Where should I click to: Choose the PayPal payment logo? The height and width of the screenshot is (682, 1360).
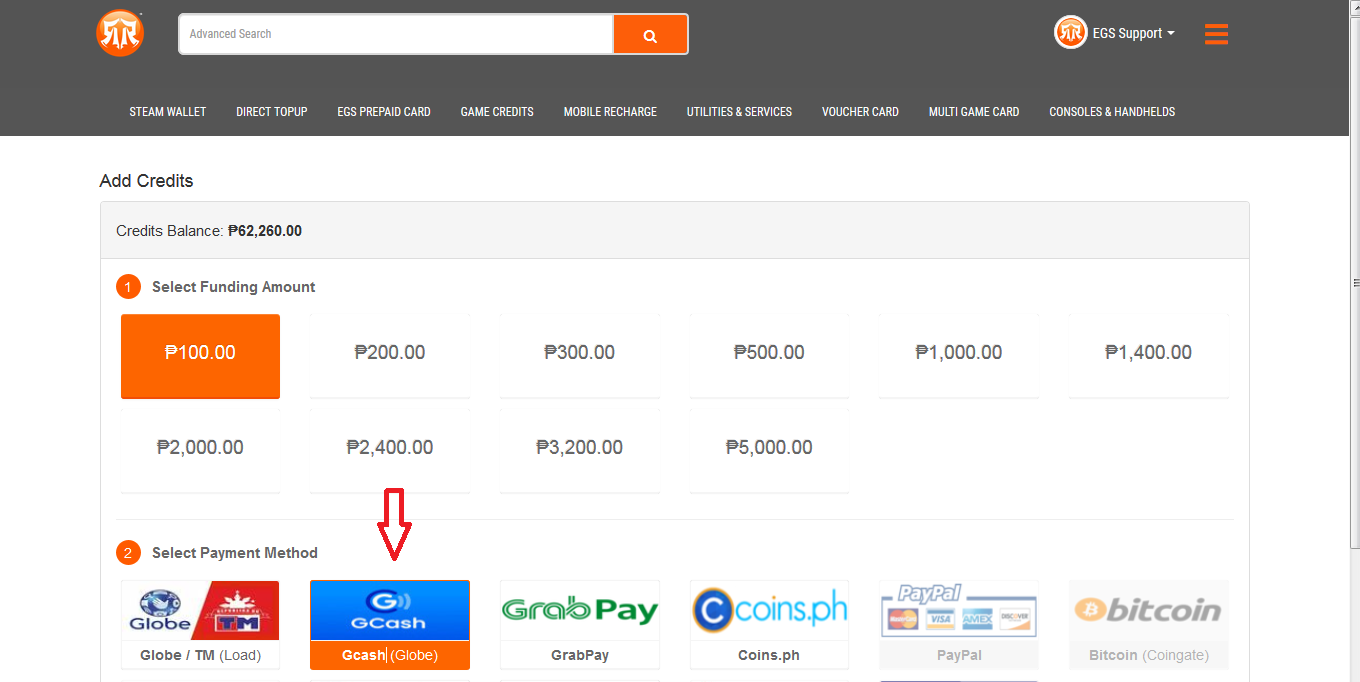coord(959,611)
